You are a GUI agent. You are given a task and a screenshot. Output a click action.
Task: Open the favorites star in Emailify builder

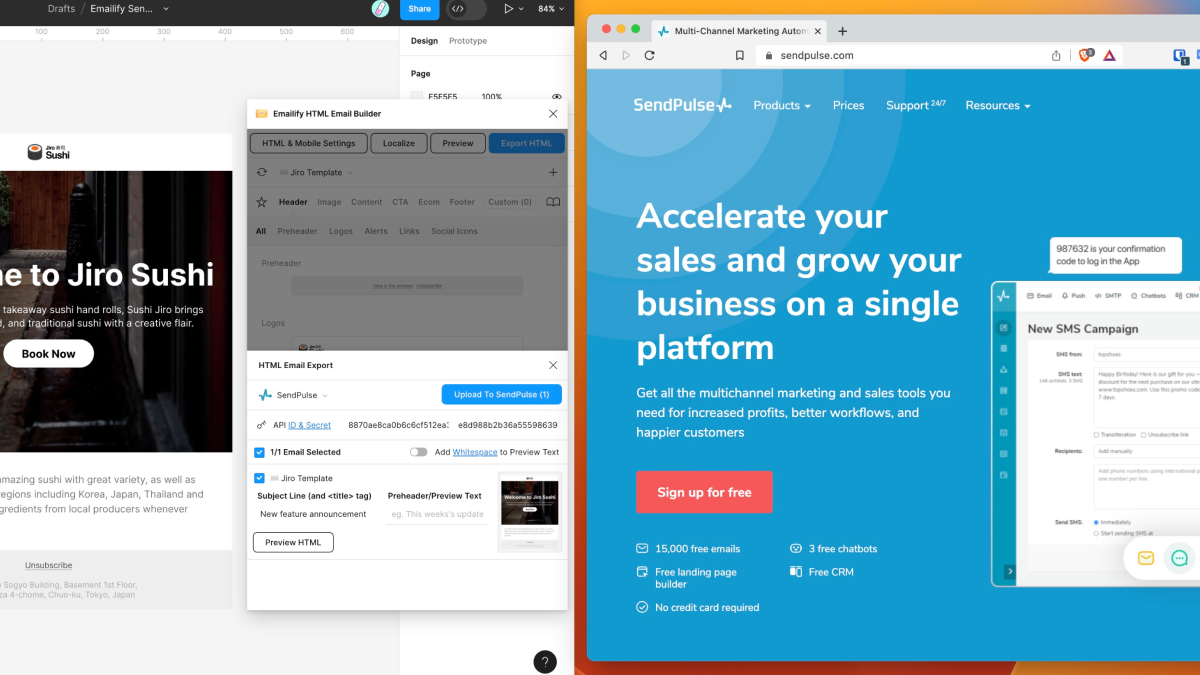pyautogui.click(x=262, y=202)
